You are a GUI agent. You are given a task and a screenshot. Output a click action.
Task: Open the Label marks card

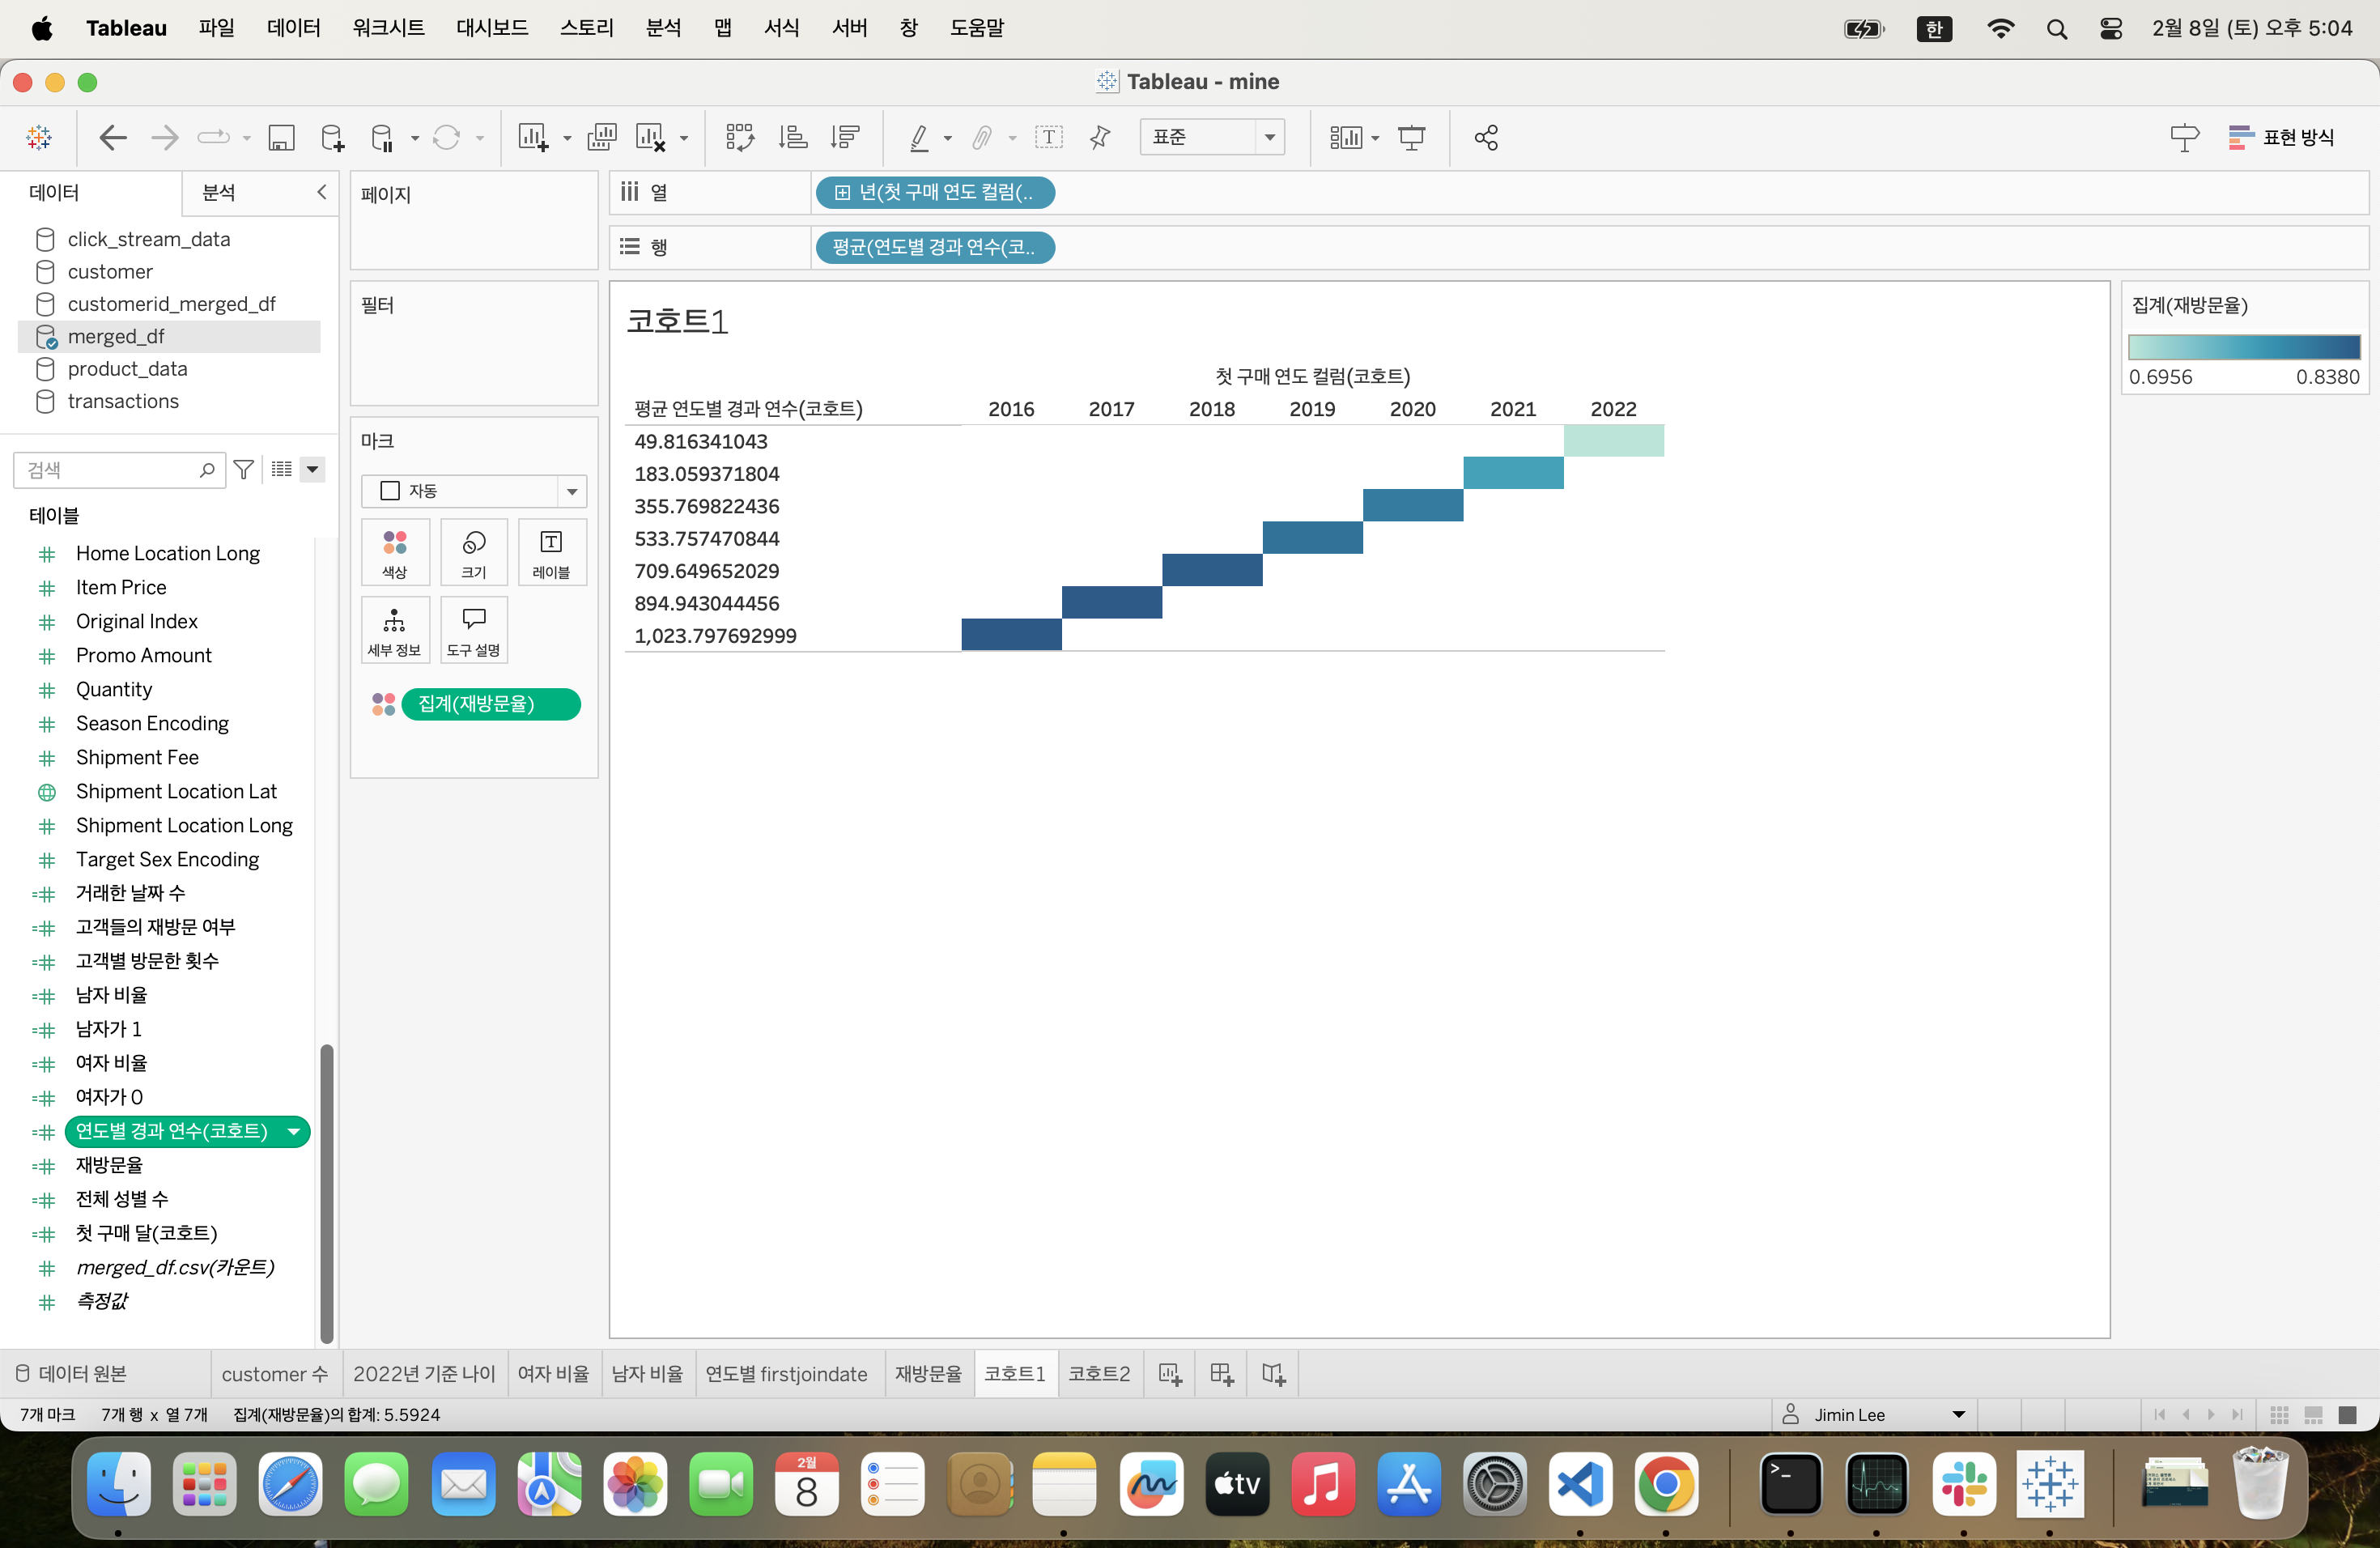(x=551, y=552)
